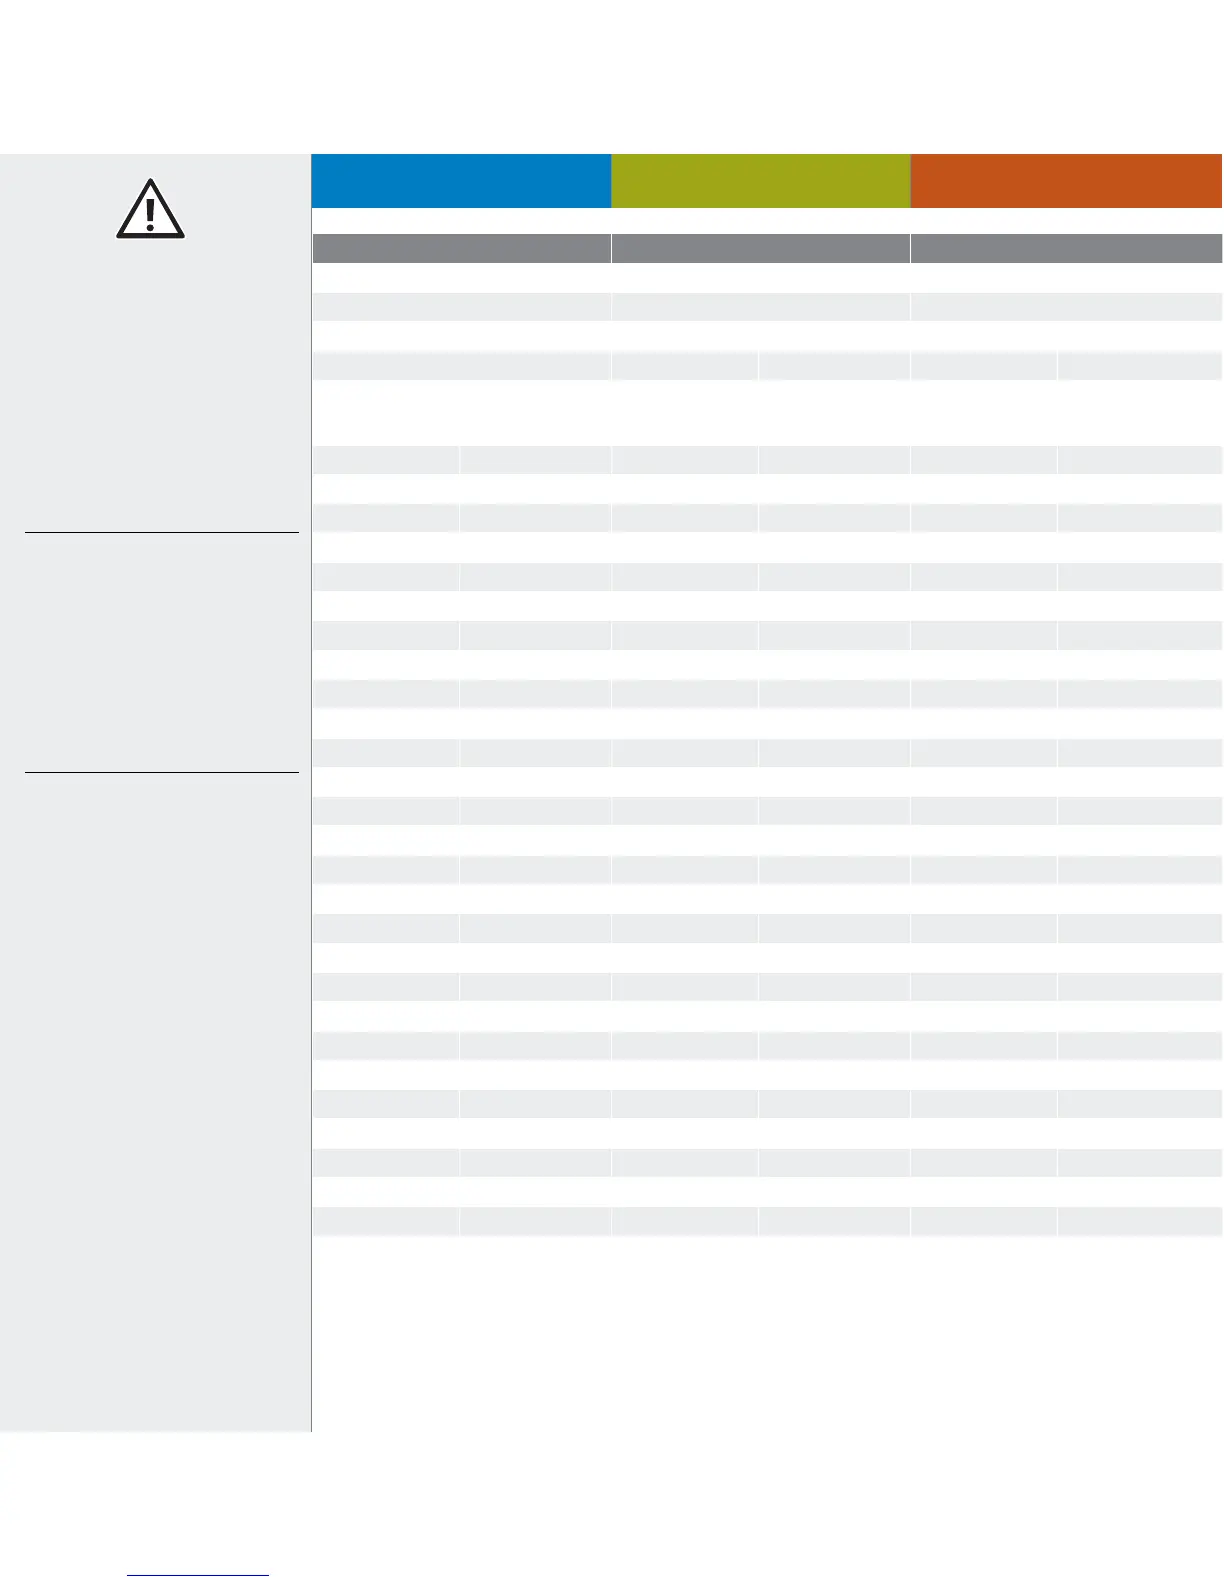
Task: Click the warning triangle exclamation icon
Action: (x=150, y=208)
